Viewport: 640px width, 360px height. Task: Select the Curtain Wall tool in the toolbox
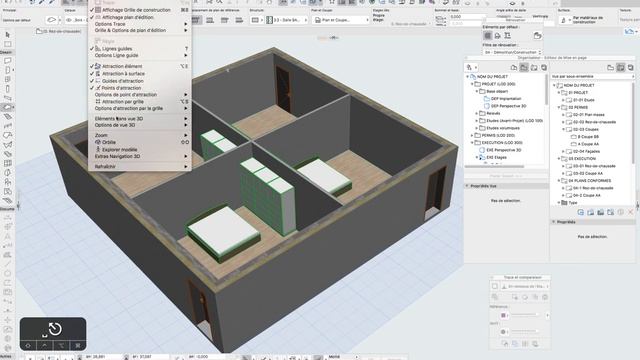pos(7,163)
